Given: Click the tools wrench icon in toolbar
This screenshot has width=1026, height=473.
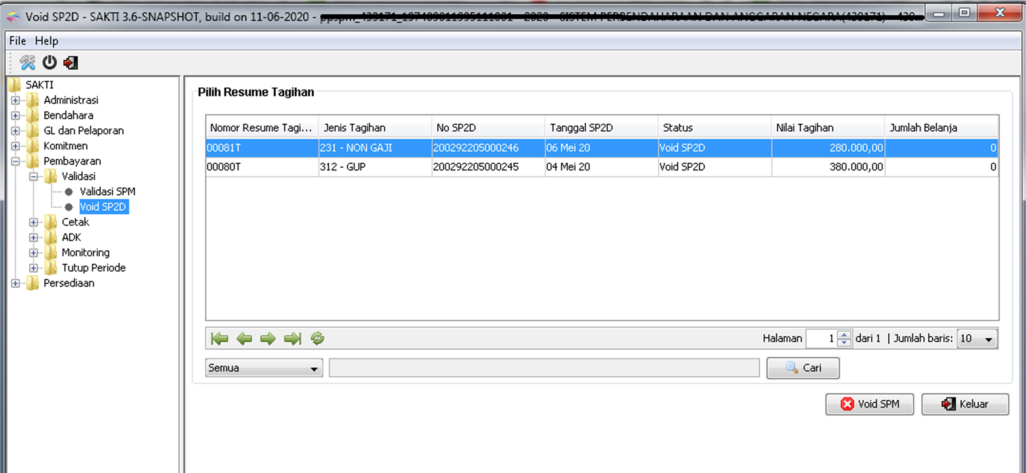Looking at the screenshot, I should coord(27,62).
